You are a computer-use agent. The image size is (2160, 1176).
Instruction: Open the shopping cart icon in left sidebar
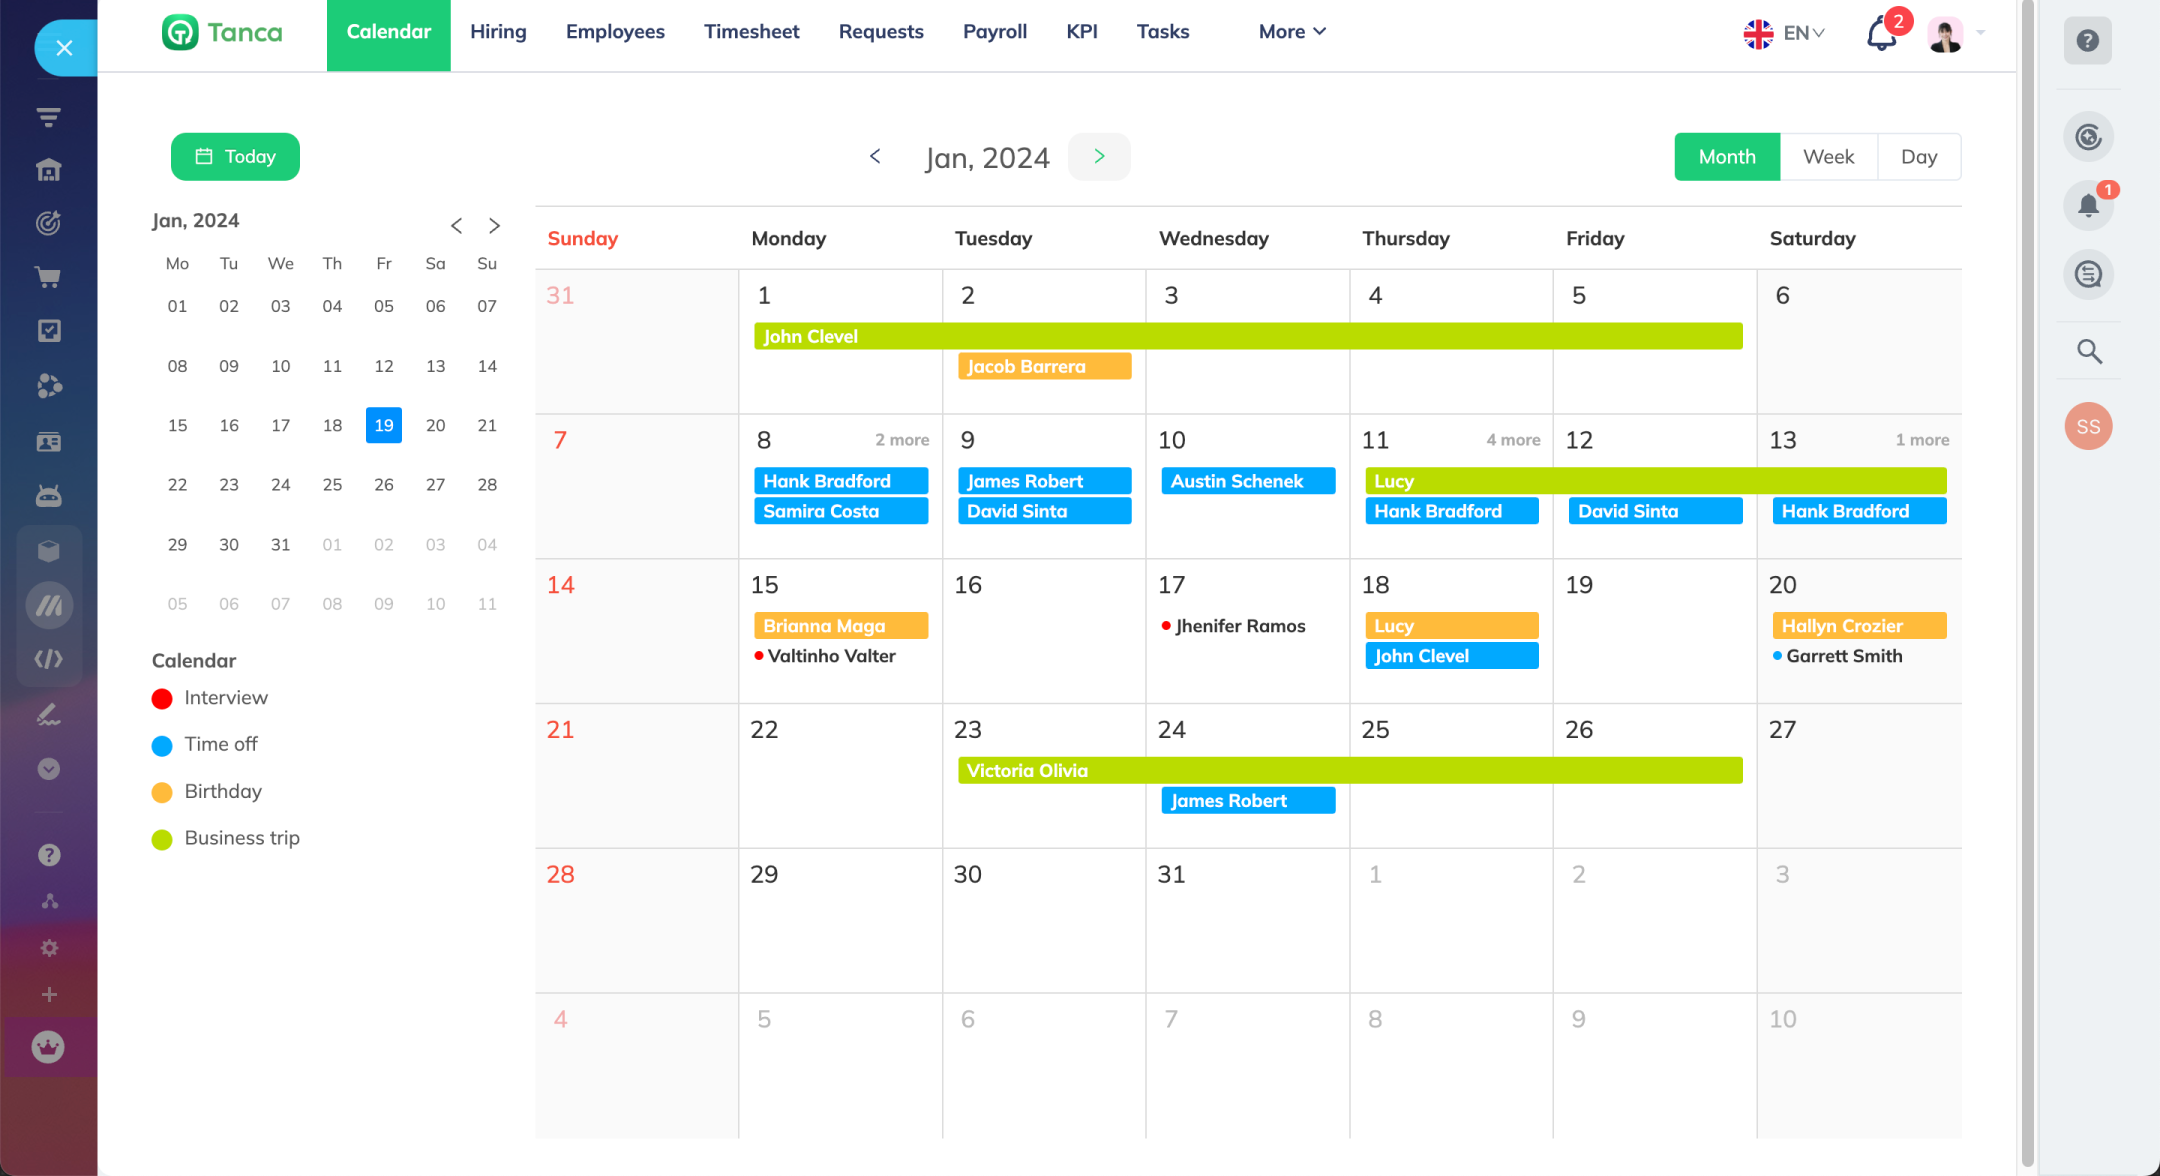point(48,277)
